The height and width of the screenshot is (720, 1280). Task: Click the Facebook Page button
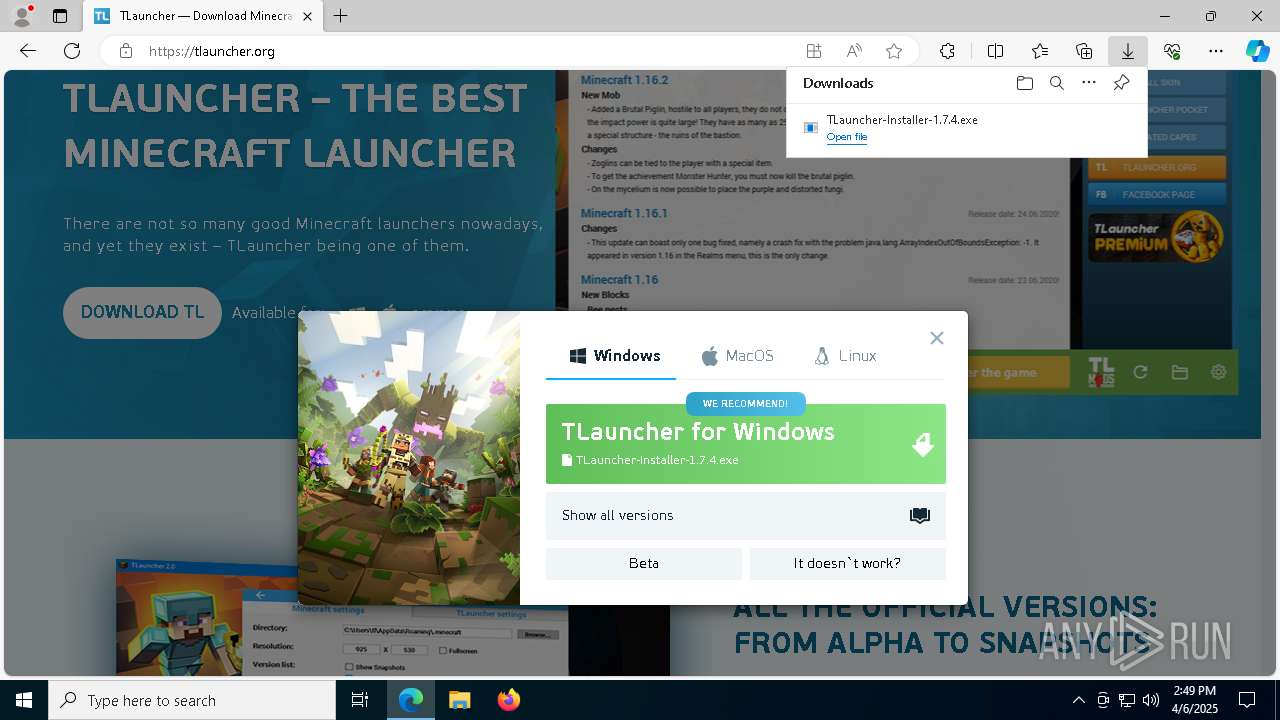coord(1157,195)
